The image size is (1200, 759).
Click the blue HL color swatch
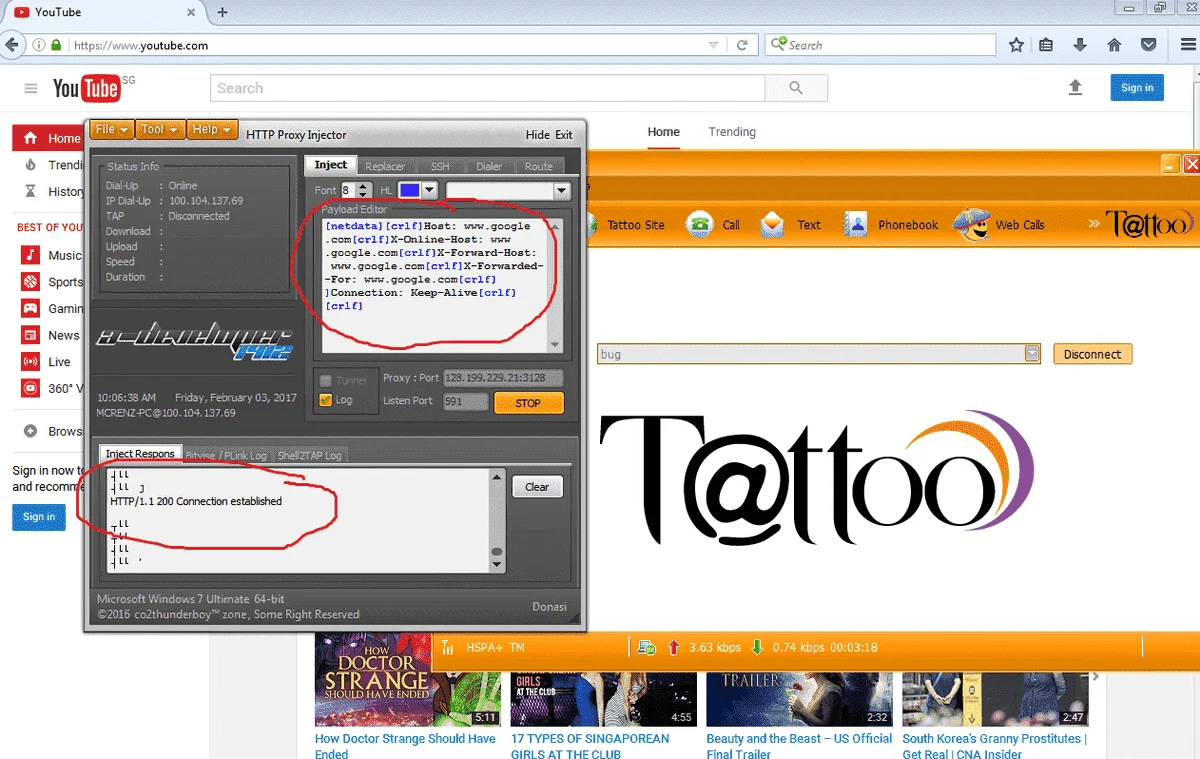coord(409,190)
